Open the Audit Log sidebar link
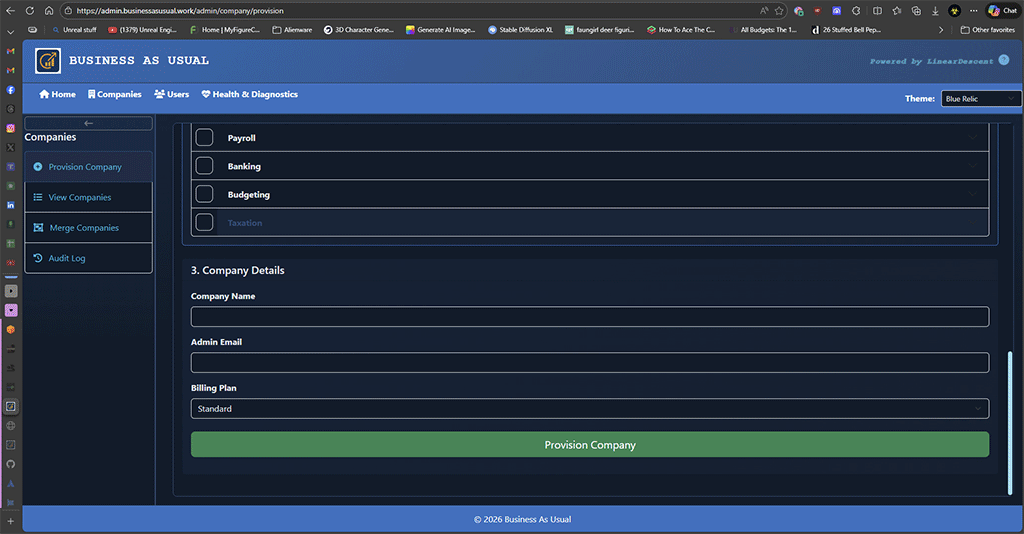Viewport: 1024px width, 534px height. click(67, 258)
